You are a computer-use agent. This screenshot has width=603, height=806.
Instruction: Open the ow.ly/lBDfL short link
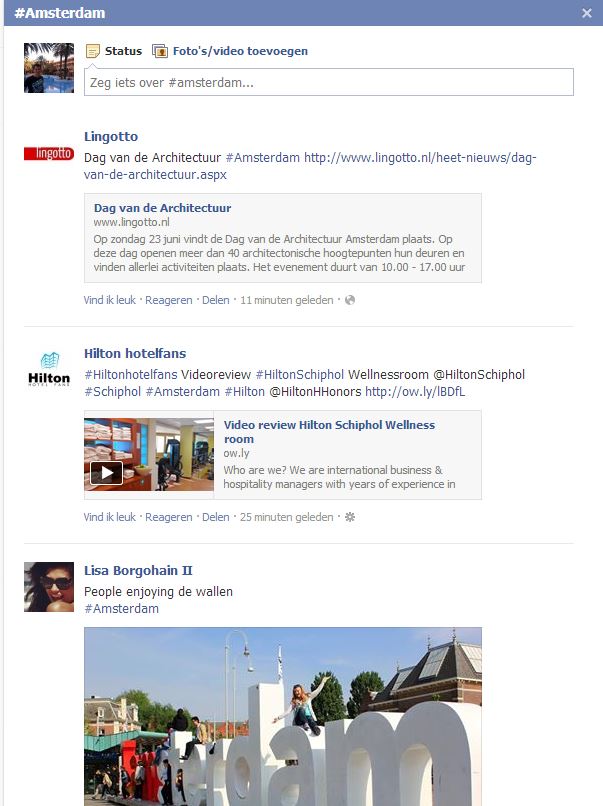(x=415, y=392)
